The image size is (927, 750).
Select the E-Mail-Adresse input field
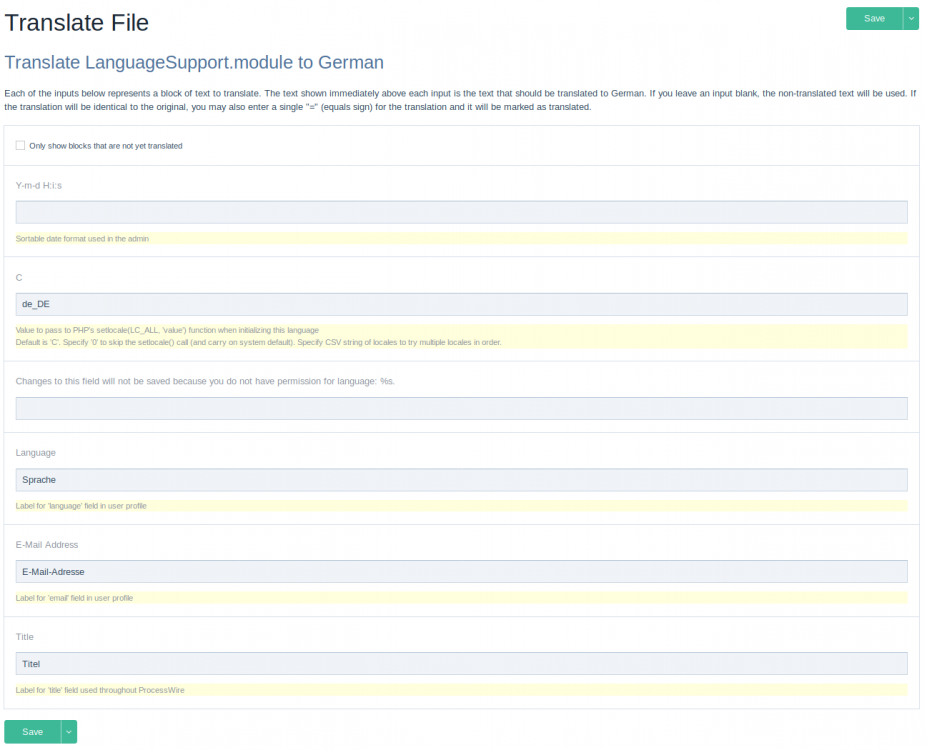[x=461, y=571]
